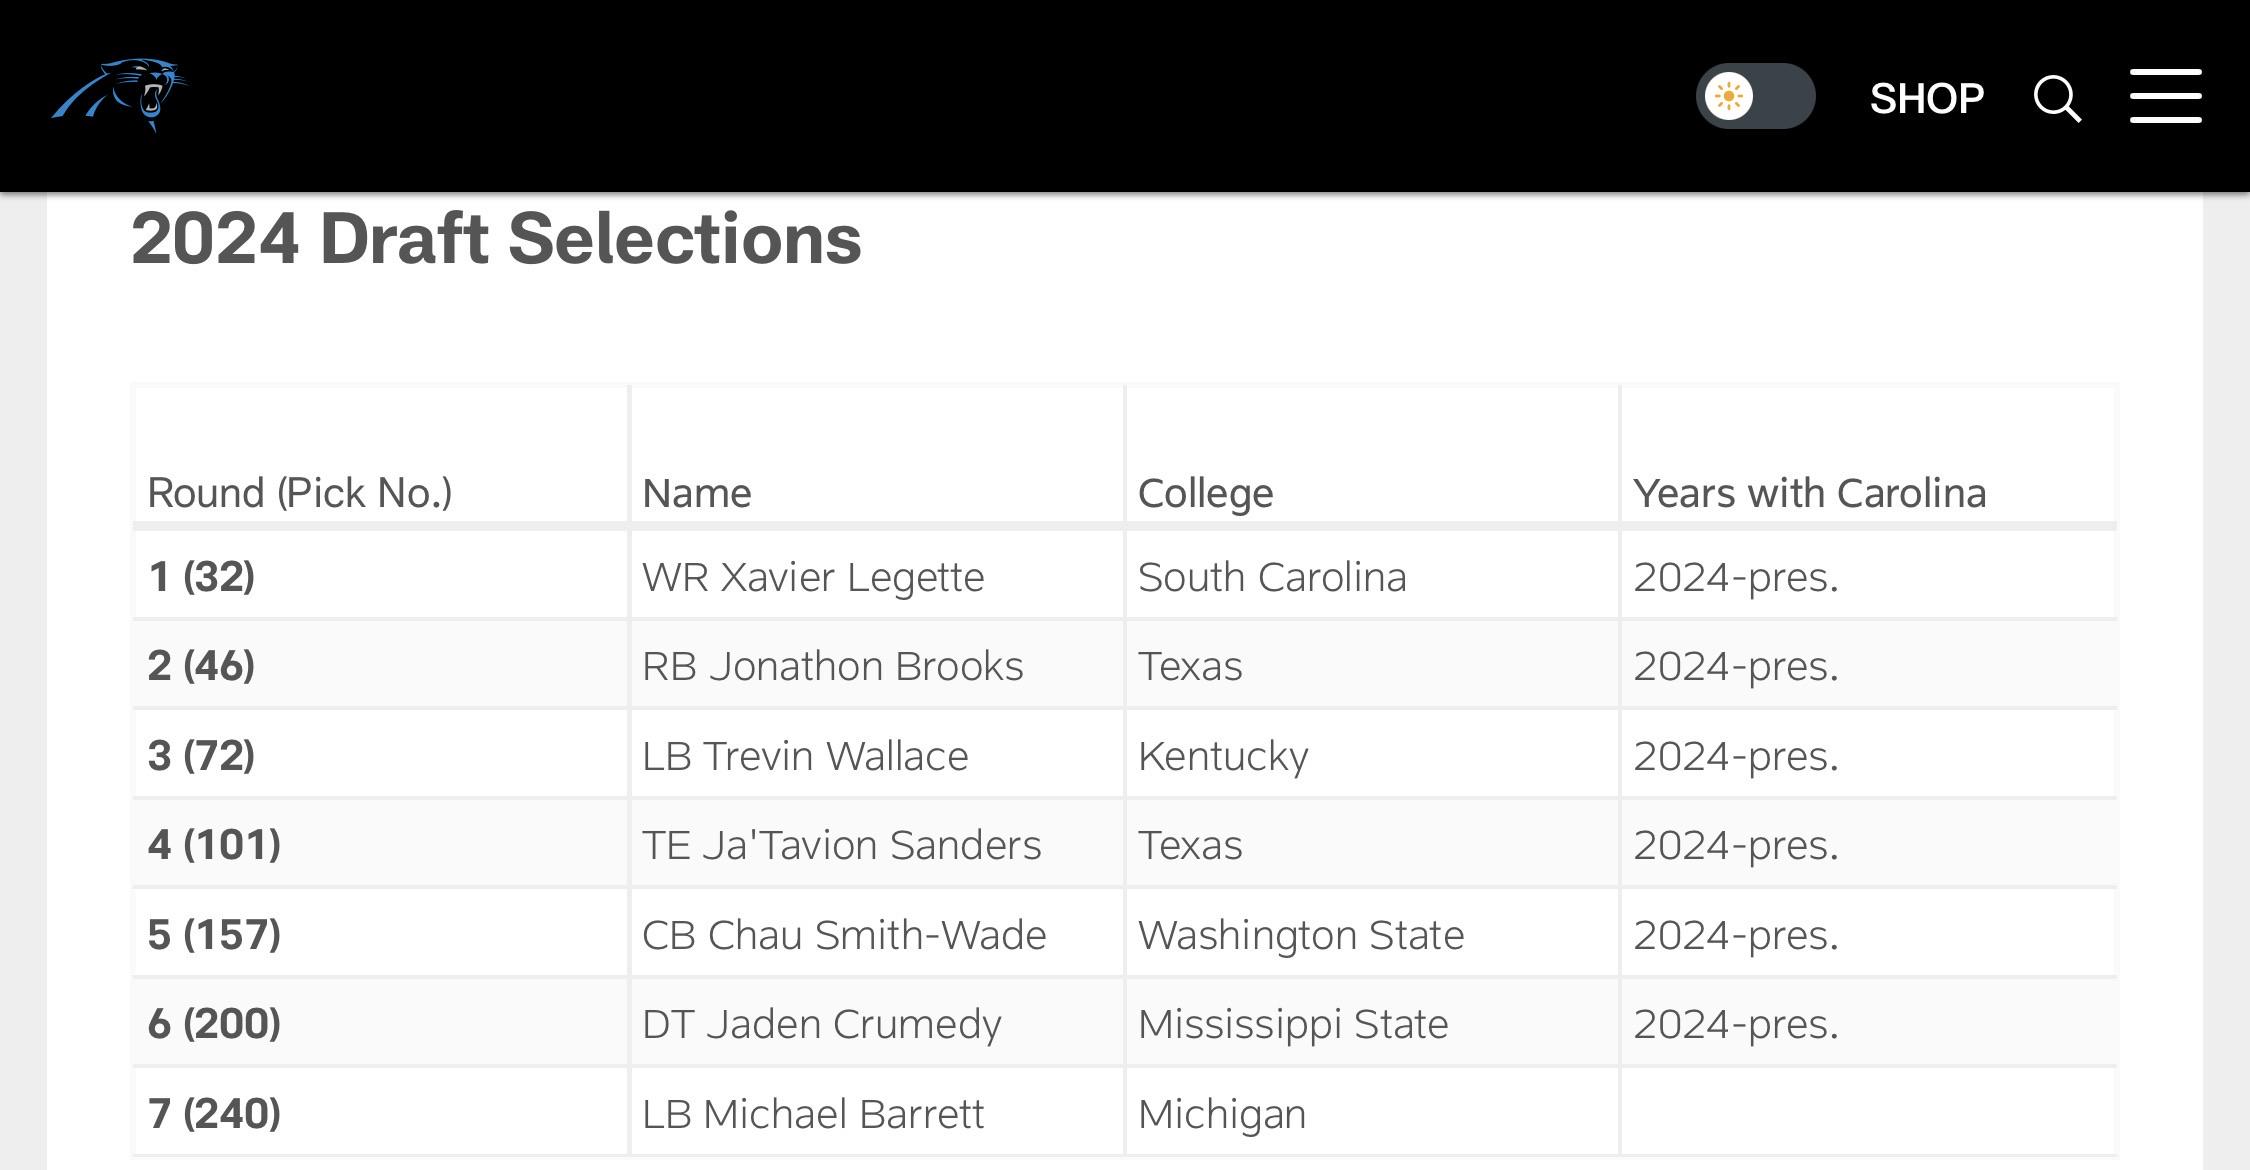Open the hamburger menu icon
This screenshot has height=1170, width=2250.
coord(2165,96)
